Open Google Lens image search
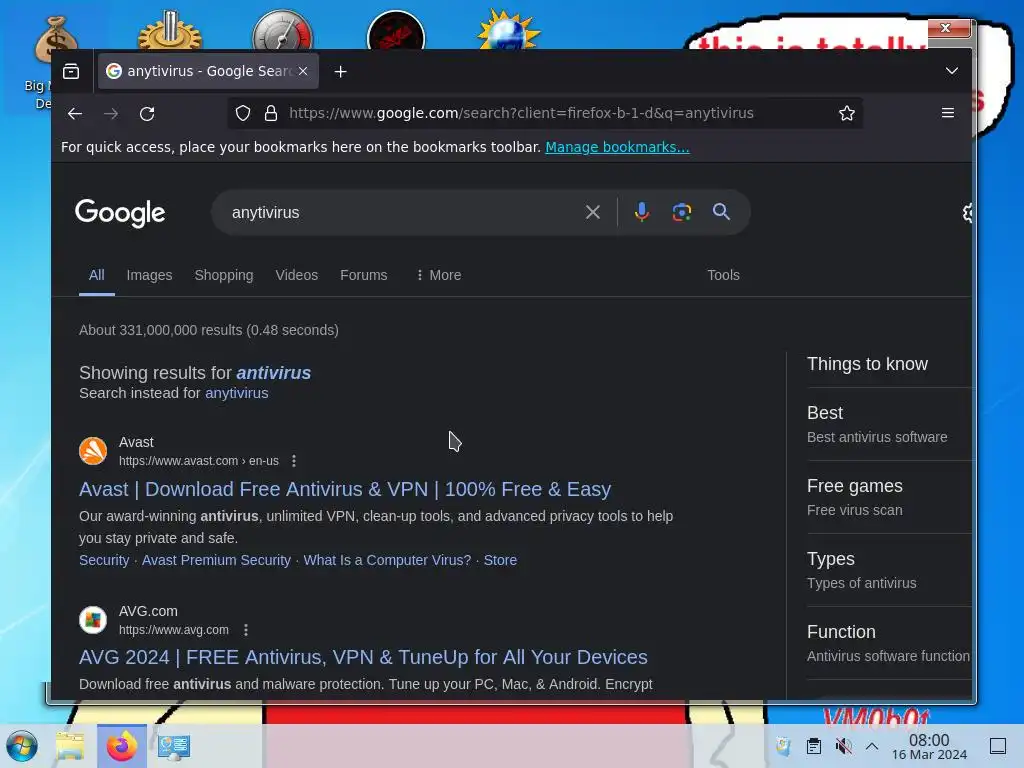Viewport: 1024px width, 768px height. tap(681, 212)
